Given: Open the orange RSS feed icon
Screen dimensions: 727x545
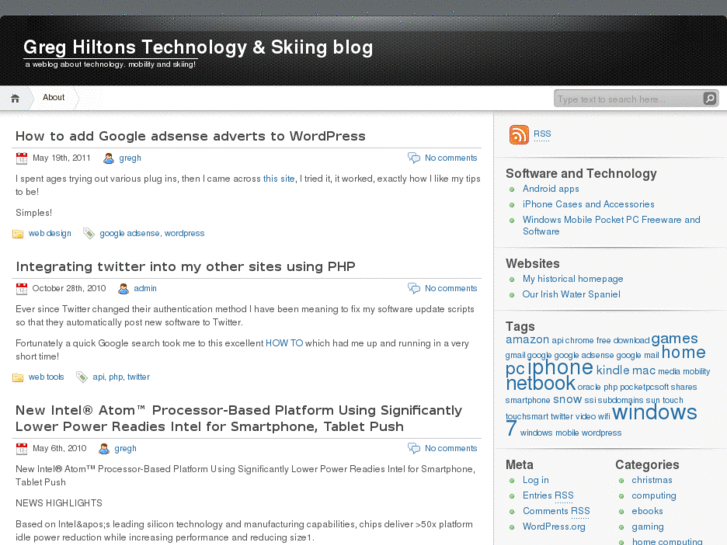Looking at the screenshot, I should [519, 135].
